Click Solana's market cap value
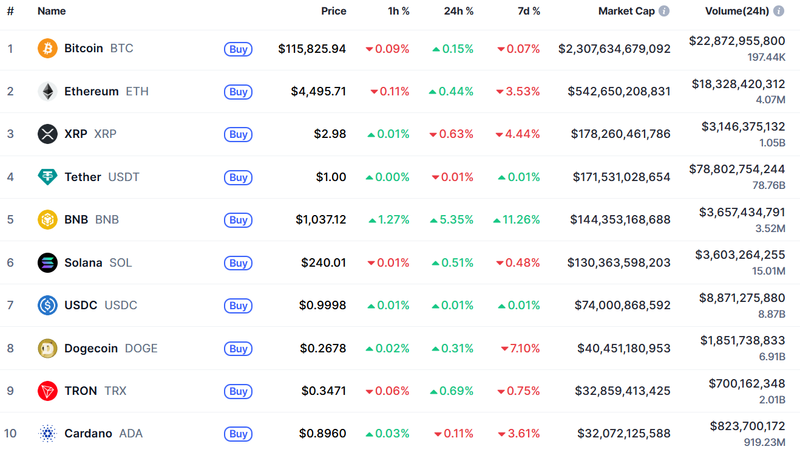800x452 pixels. pos(614,263)
